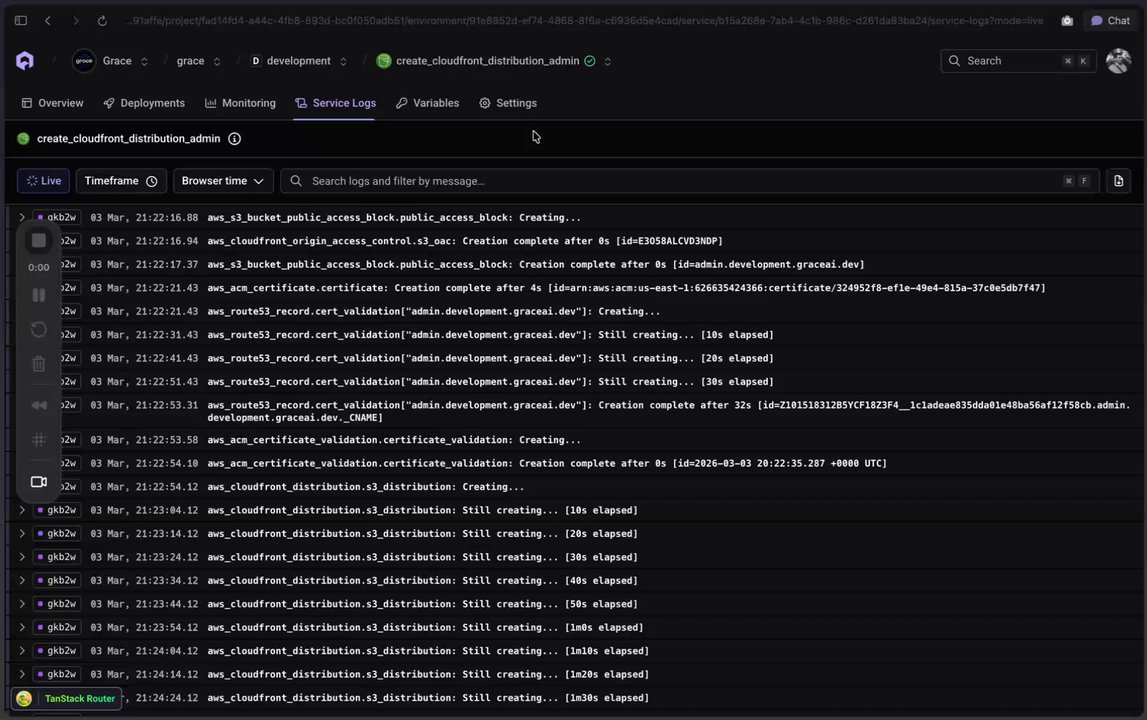Click the stop recording square icon

tap(39, 241)
